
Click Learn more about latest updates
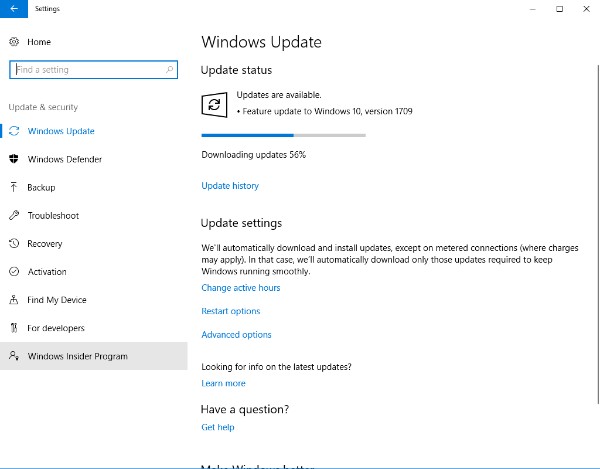(x=223, y=383)
